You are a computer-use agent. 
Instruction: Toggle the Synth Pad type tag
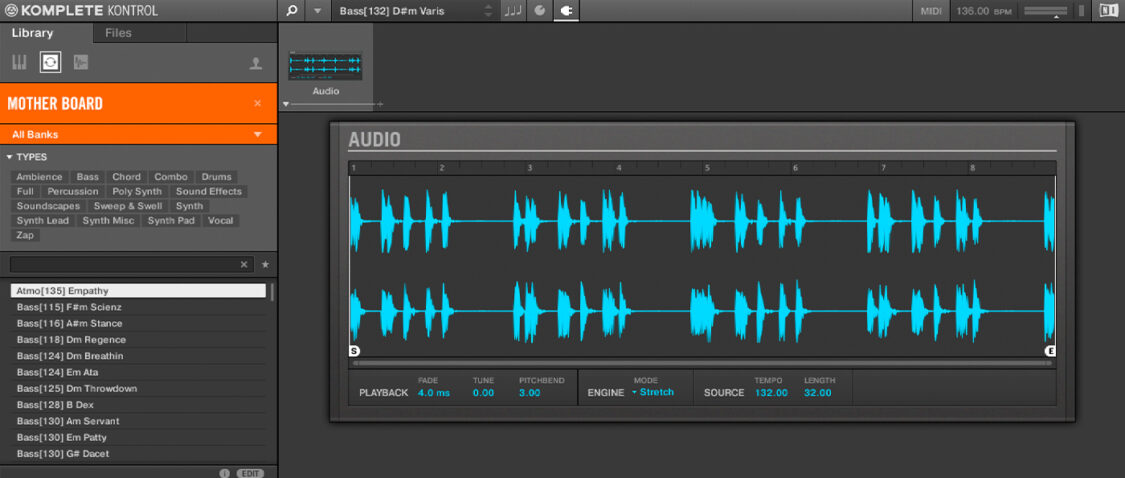point(171,220)
